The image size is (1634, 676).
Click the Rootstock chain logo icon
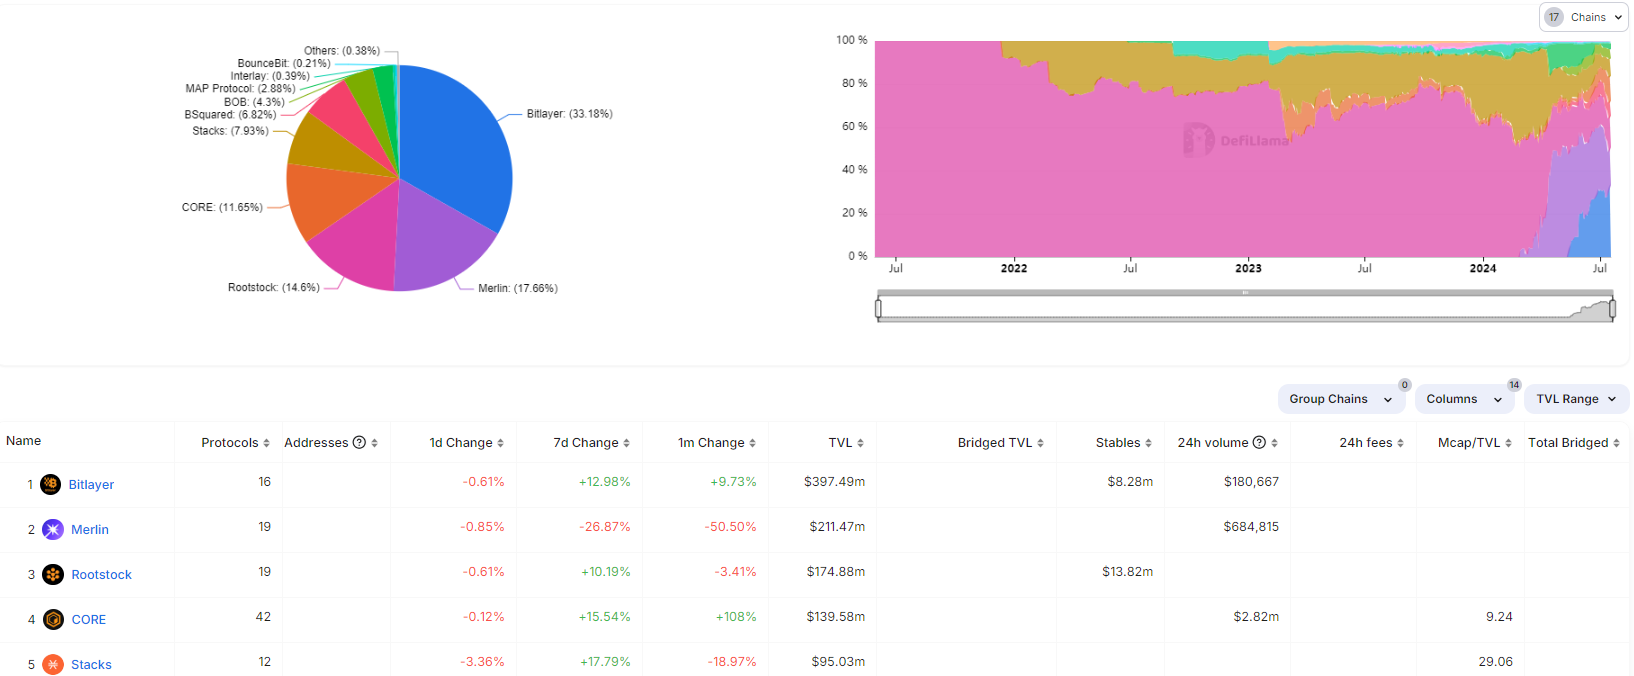[x=53, y=575]
